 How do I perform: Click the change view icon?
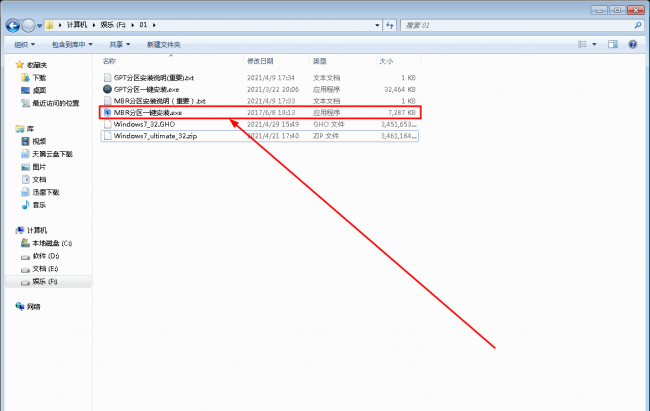point(582,44)
